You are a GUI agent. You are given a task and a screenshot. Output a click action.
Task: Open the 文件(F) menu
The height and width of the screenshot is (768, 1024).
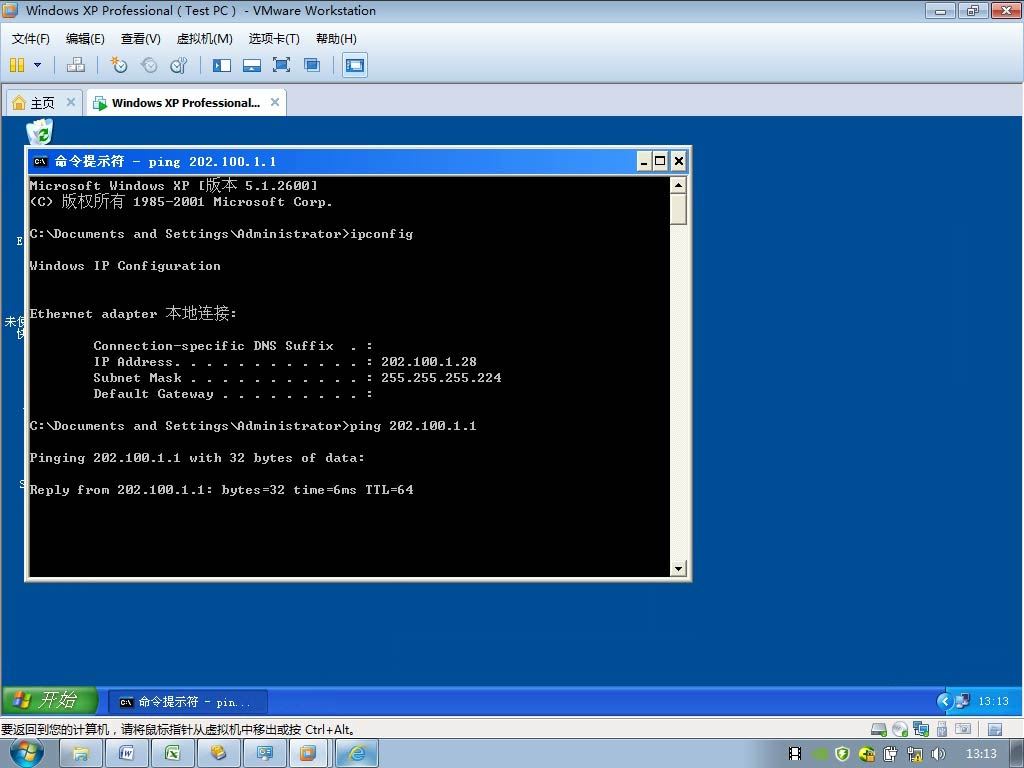pos(30,39)
